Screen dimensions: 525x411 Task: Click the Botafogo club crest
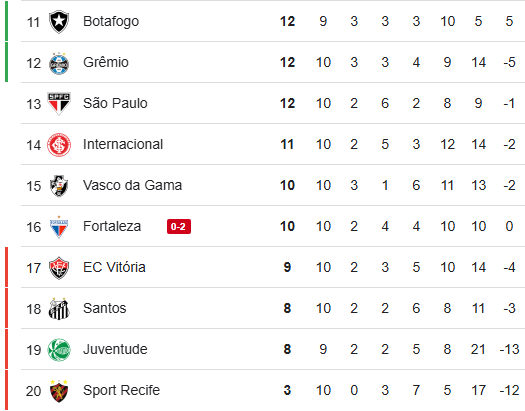(x=59, y=21)
